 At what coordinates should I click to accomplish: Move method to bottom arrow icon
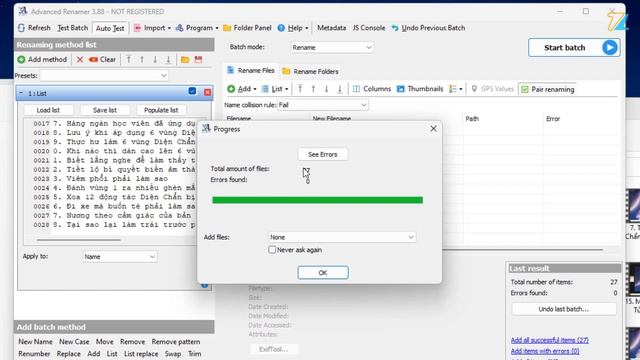[168, 60]
